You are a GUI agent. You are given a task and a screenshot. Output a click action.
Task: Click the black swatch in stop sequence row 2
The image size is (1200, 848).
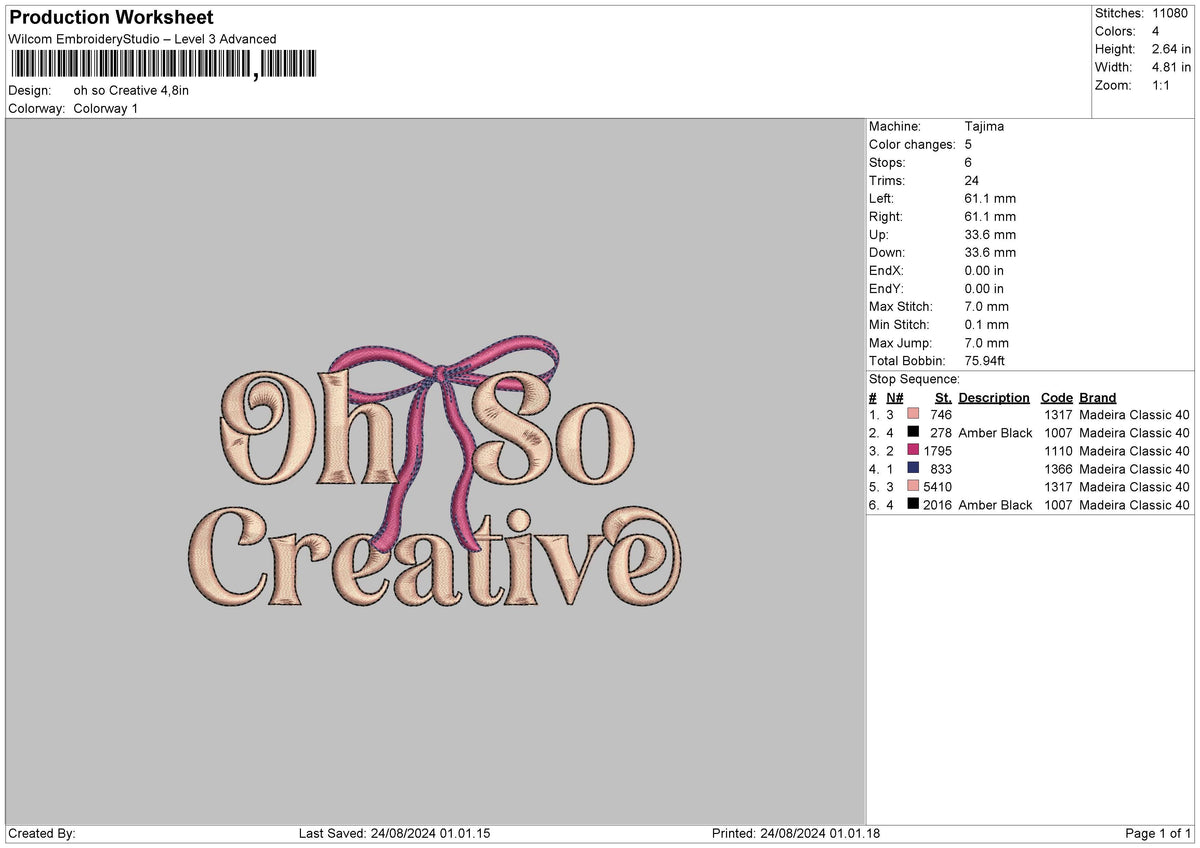[x=913, y=433]
